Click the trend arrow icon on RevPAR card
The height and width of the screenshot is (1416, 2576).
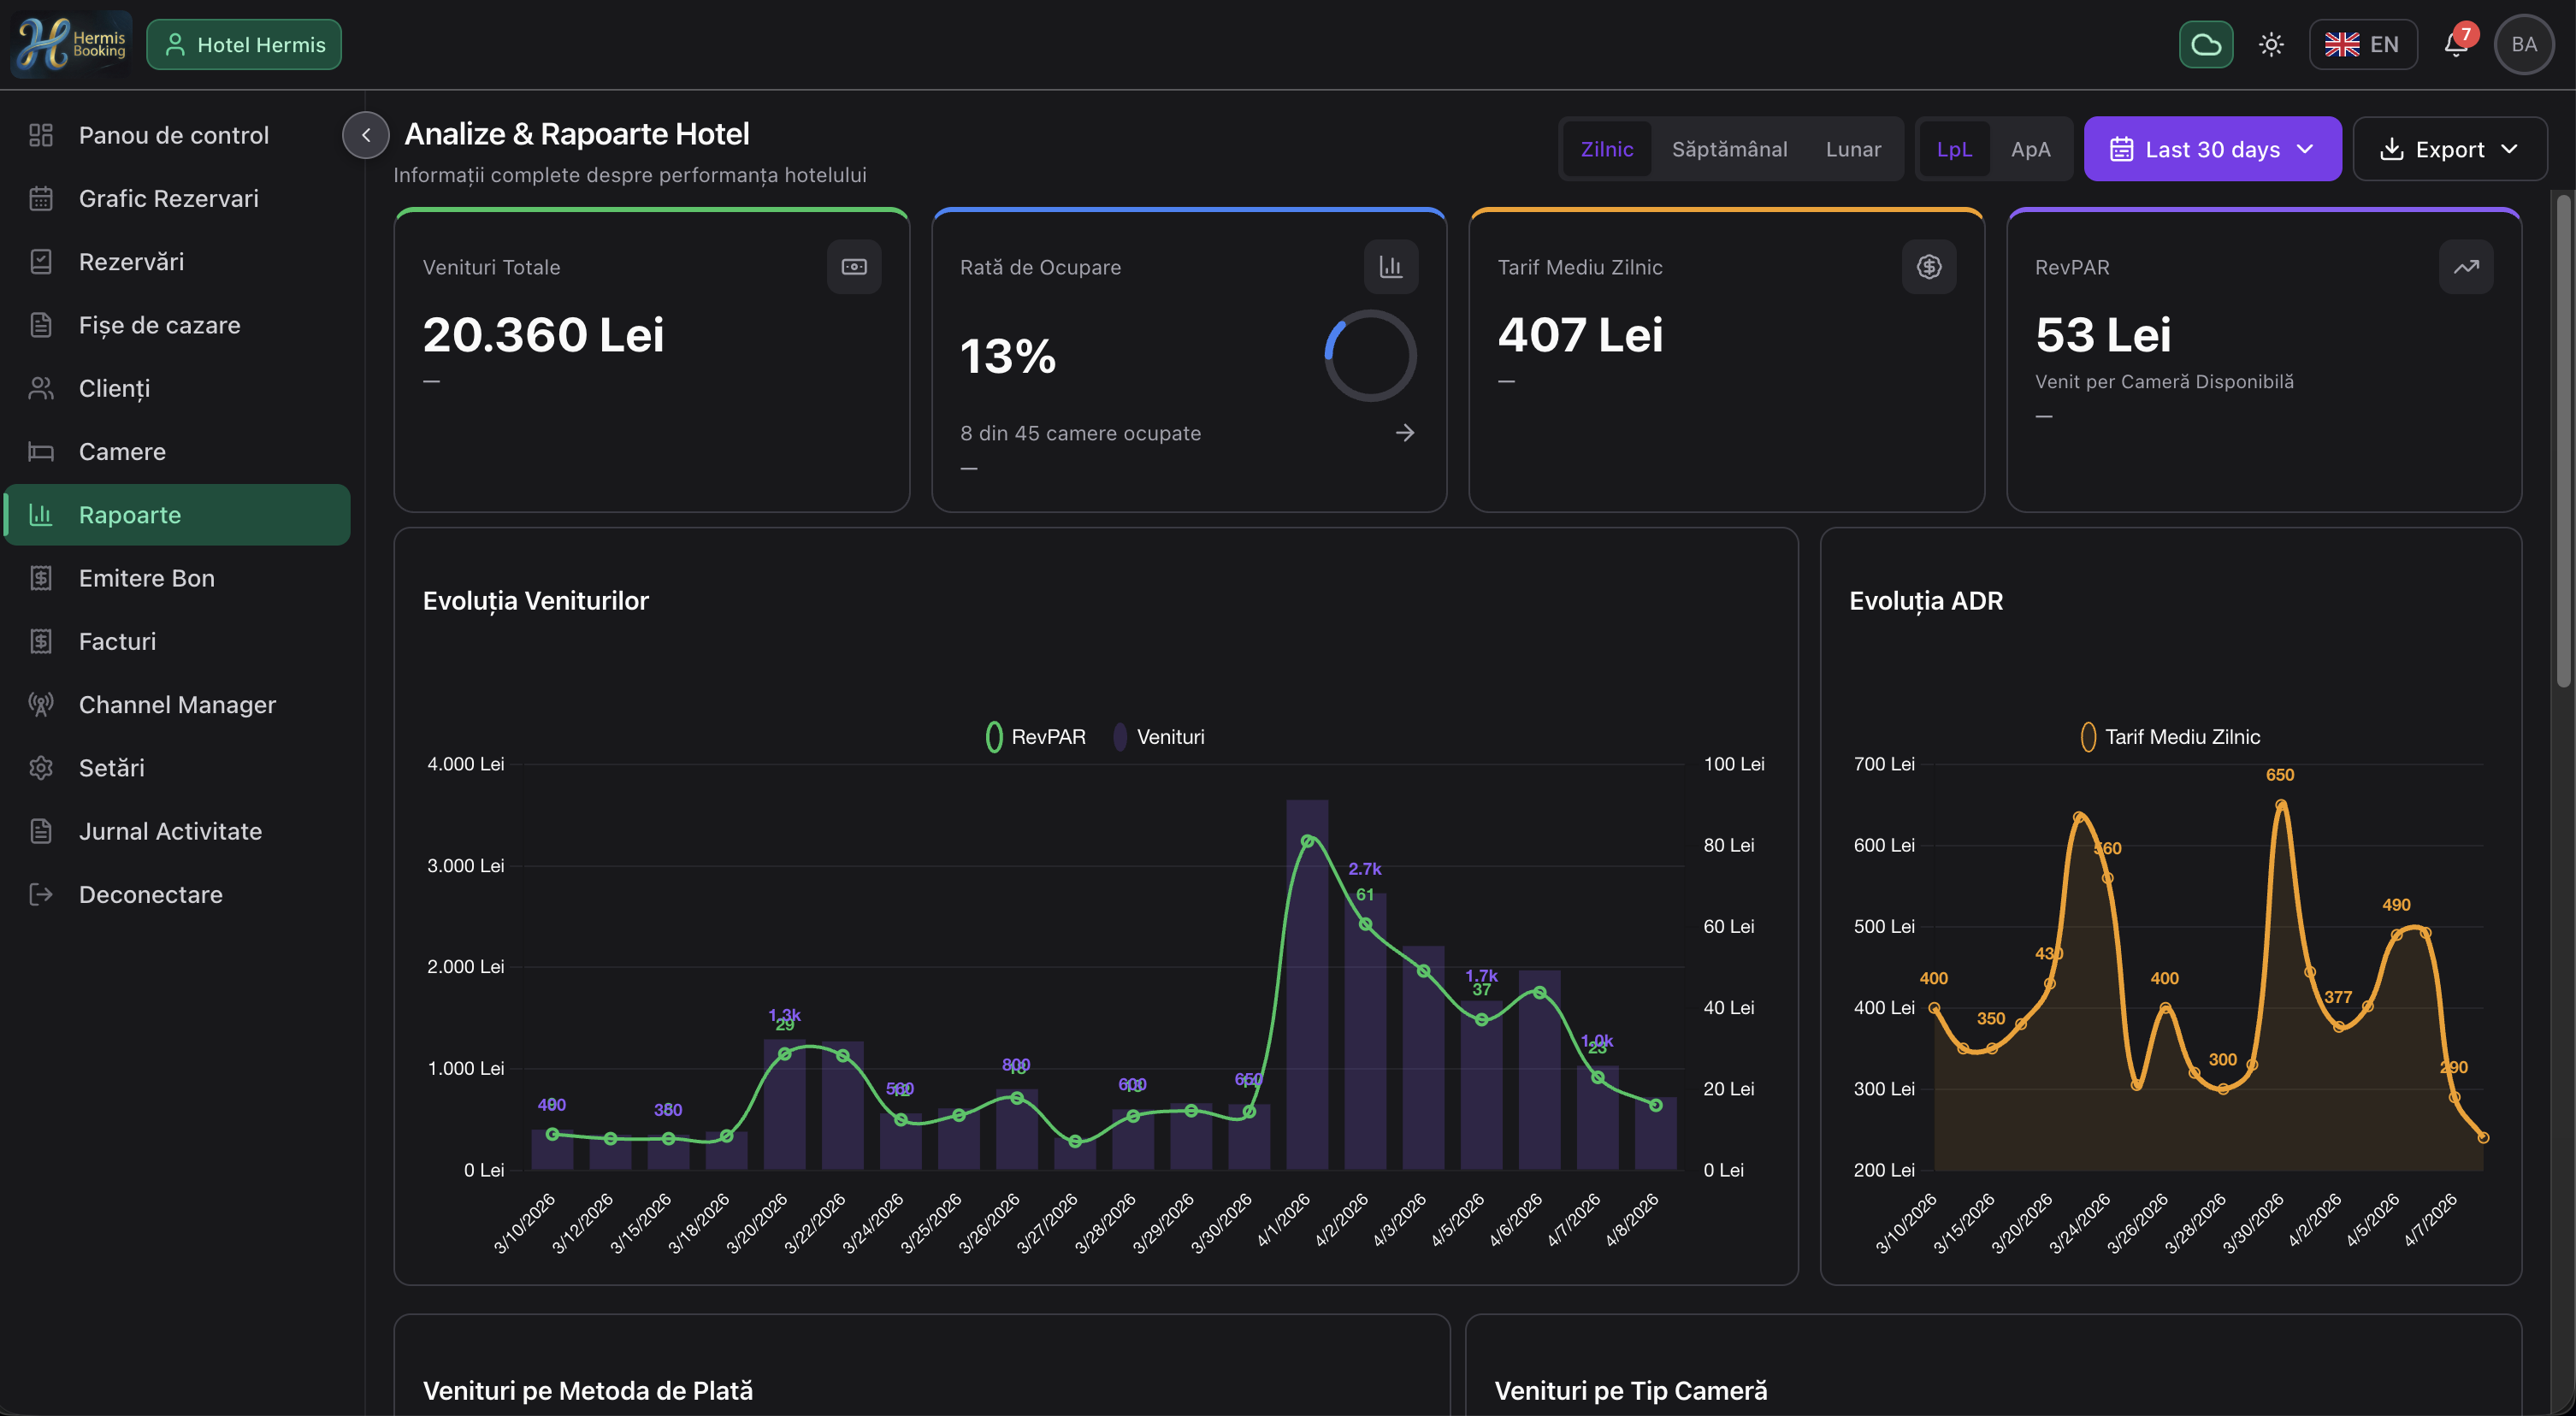[2465, 267]
